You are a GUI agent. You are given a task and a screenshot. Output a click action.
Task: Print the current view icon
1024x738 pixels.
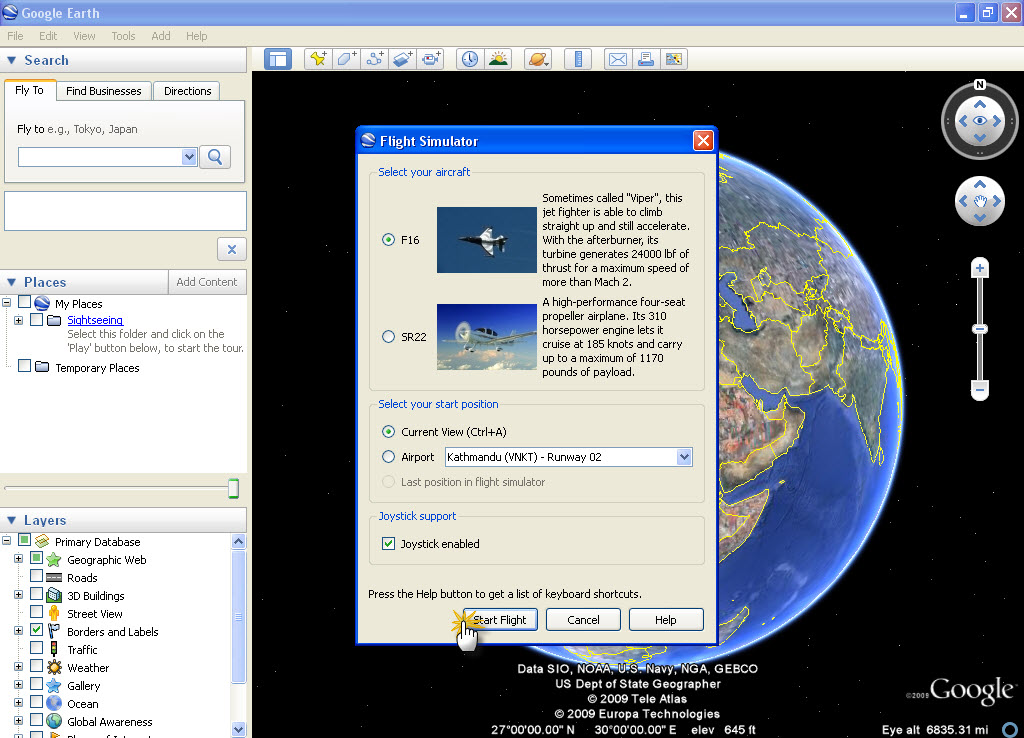[x=646, y=59]
